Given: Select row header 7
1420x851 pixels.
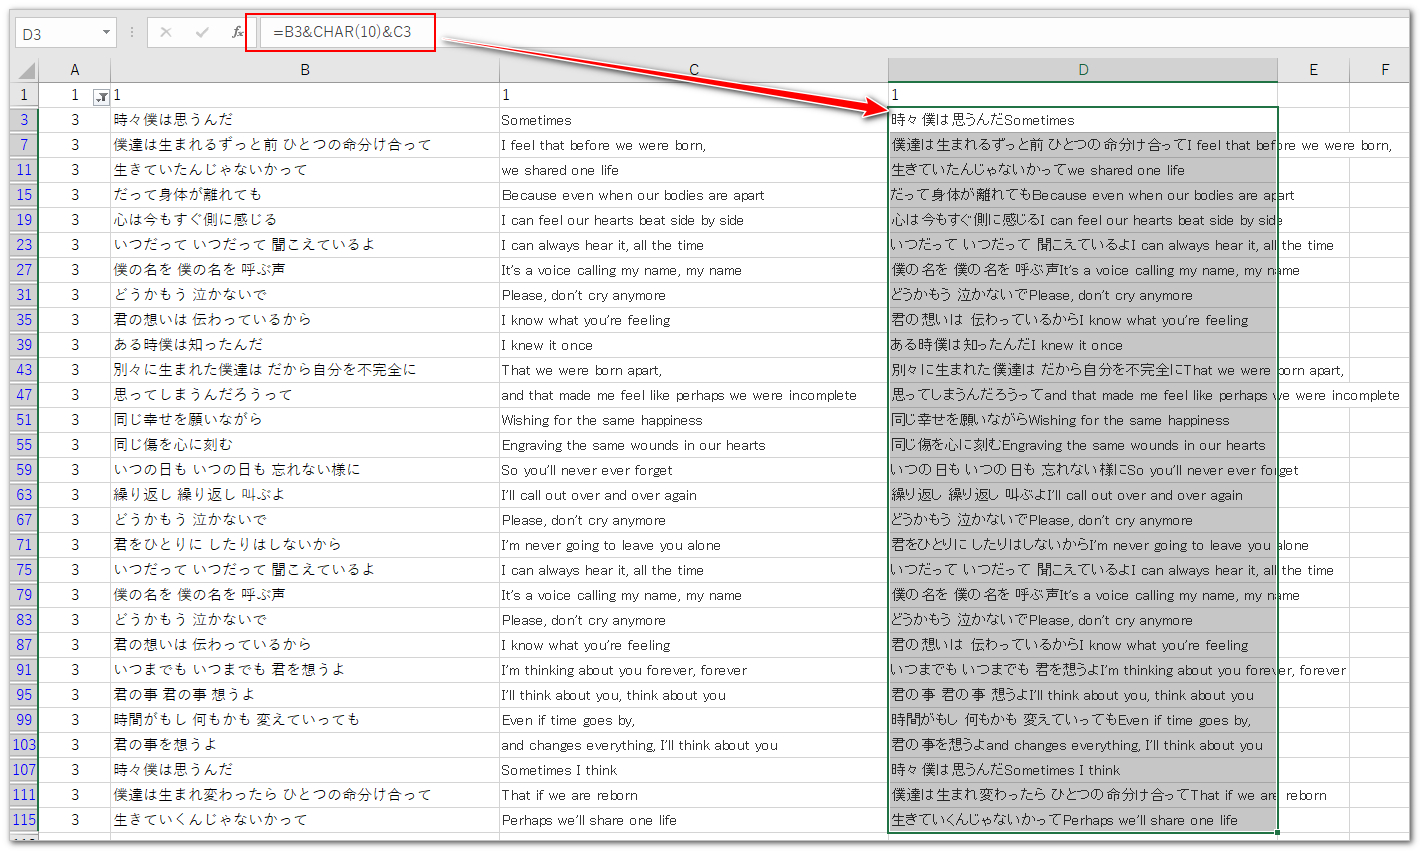Looking at the screenshot, I should tap(25, 145).
